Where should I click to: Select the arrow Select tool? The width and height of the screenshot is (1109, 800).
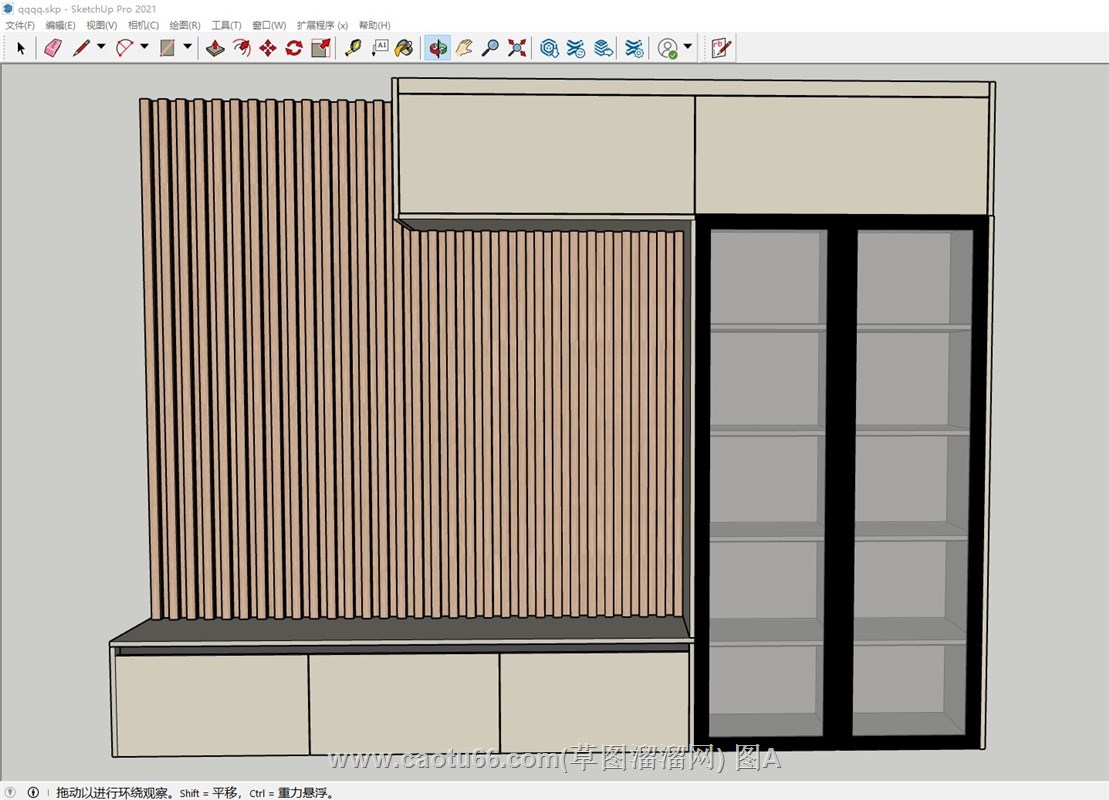[21, 47]
